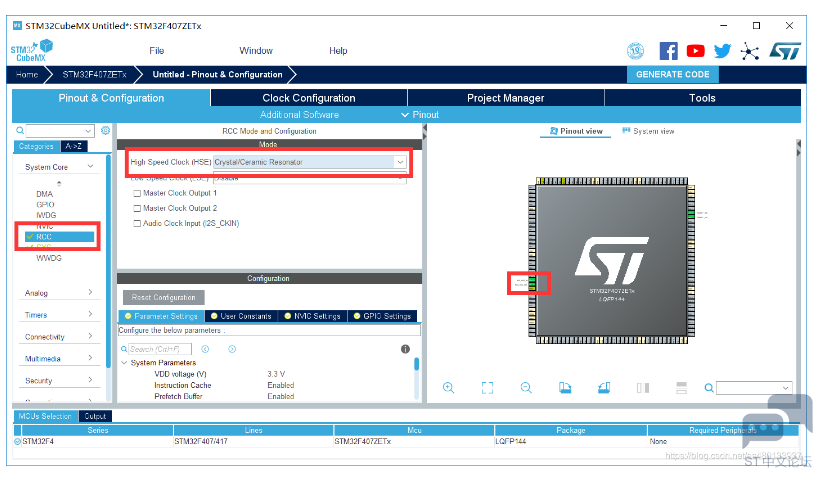Tick the Audio Clock Input (I2S_CKIN) checkbox
This screenshot has height=477, width=821.
137,223
